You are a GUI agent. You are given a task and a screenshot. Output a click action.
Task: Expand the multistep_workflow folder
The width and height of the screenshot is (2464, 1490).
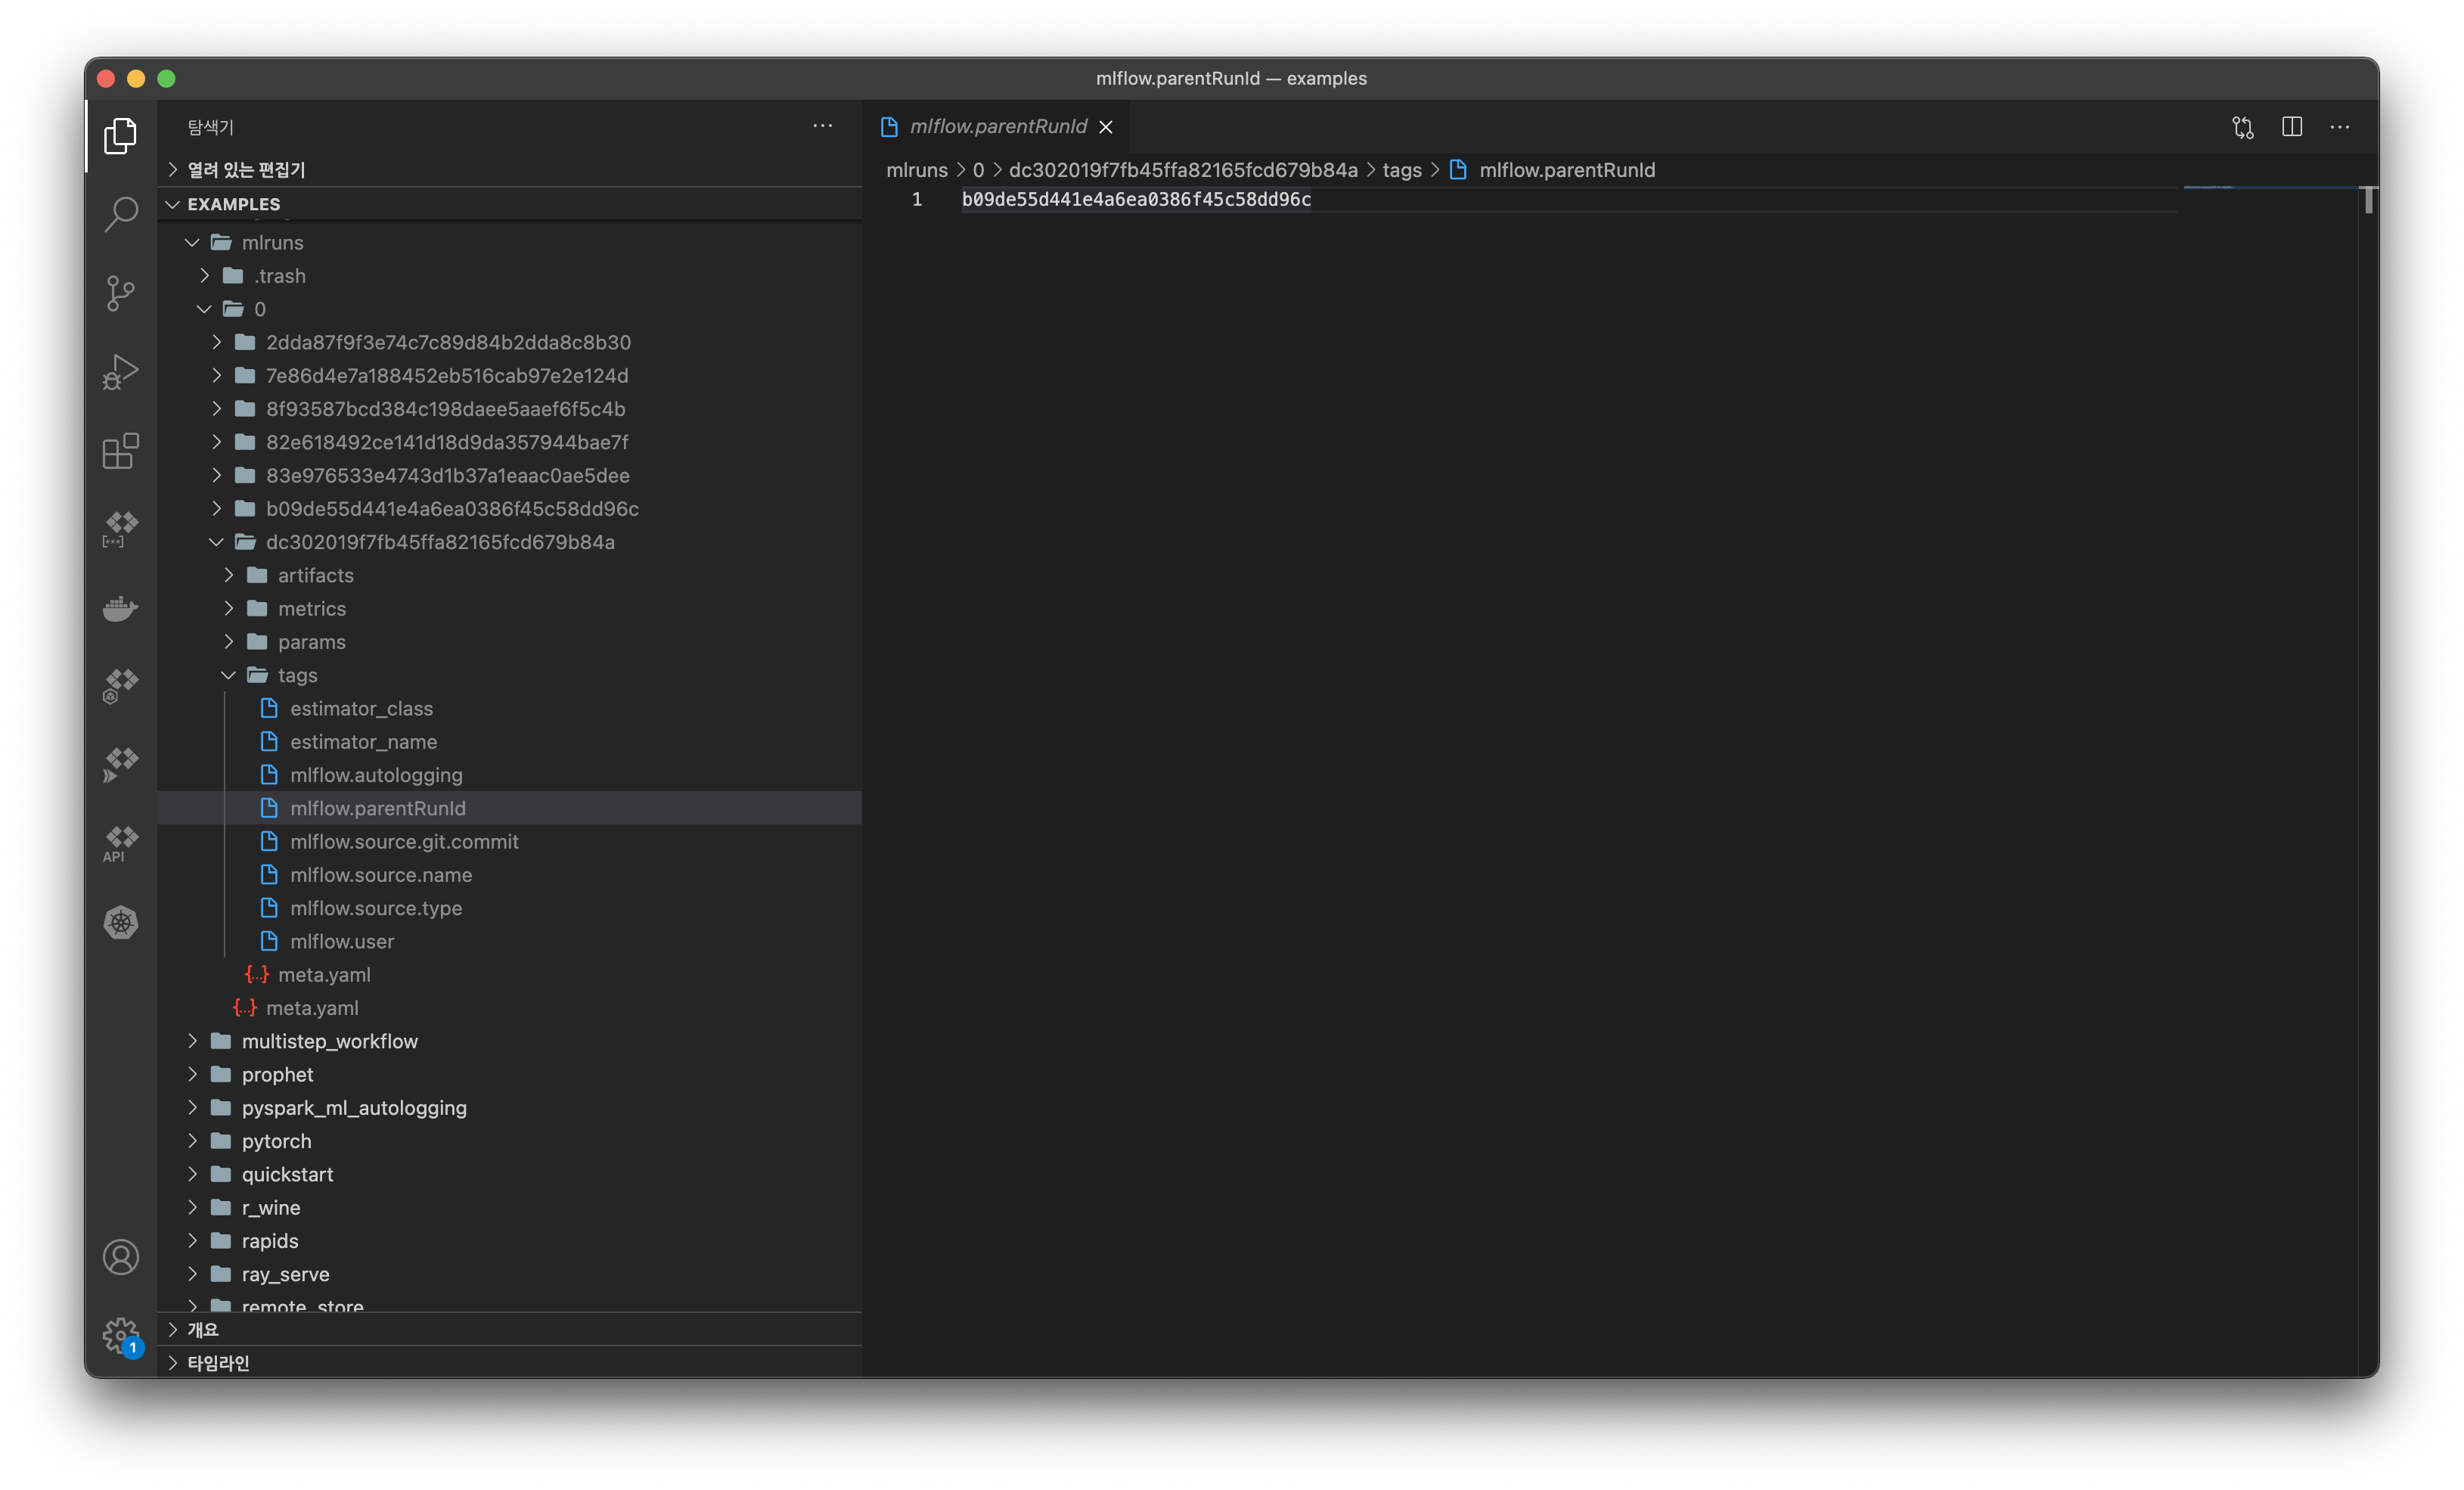point(329,1041)
